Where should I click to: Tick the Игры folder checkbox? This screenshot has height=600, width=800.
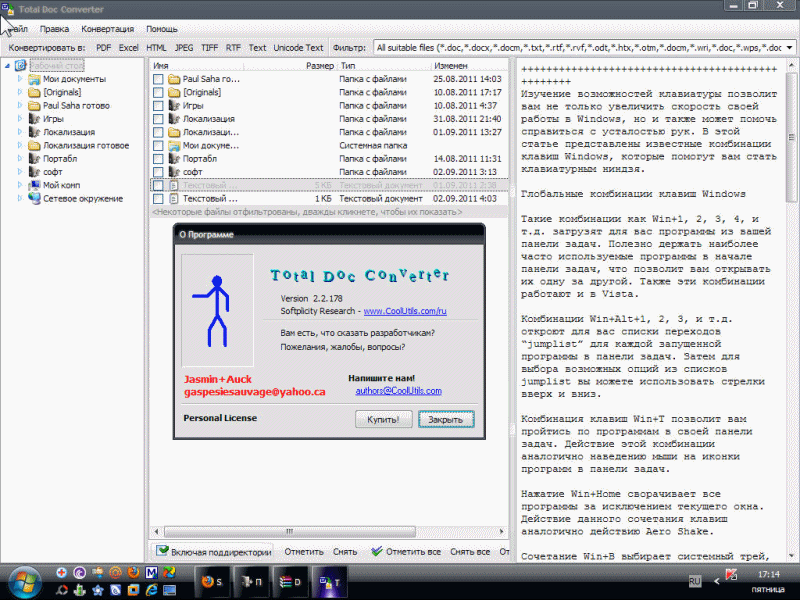pyautogui.click(x=158, y=106)
